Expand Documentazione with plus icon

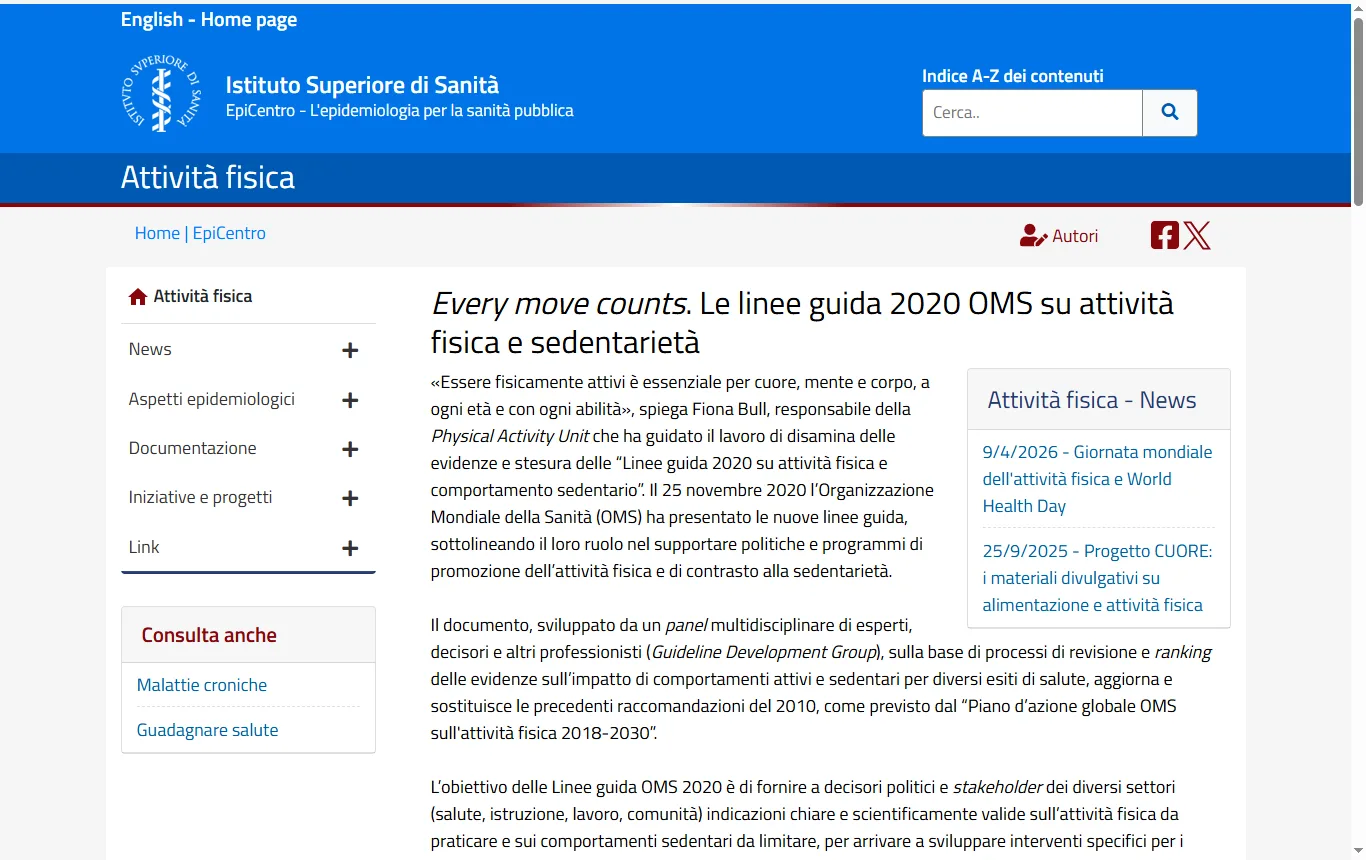click(x=350, y=449)
